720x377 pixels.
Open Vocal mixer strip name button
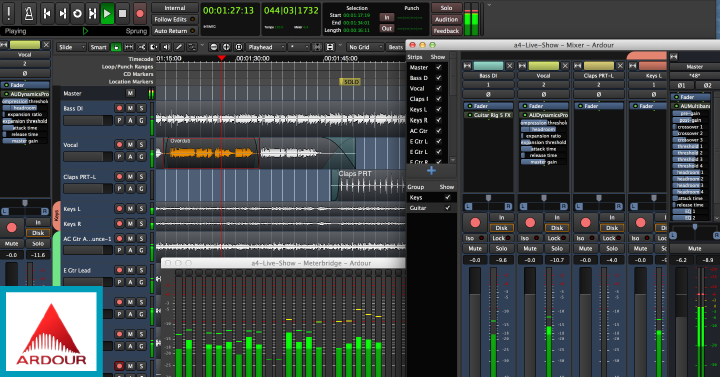(543, 76)
